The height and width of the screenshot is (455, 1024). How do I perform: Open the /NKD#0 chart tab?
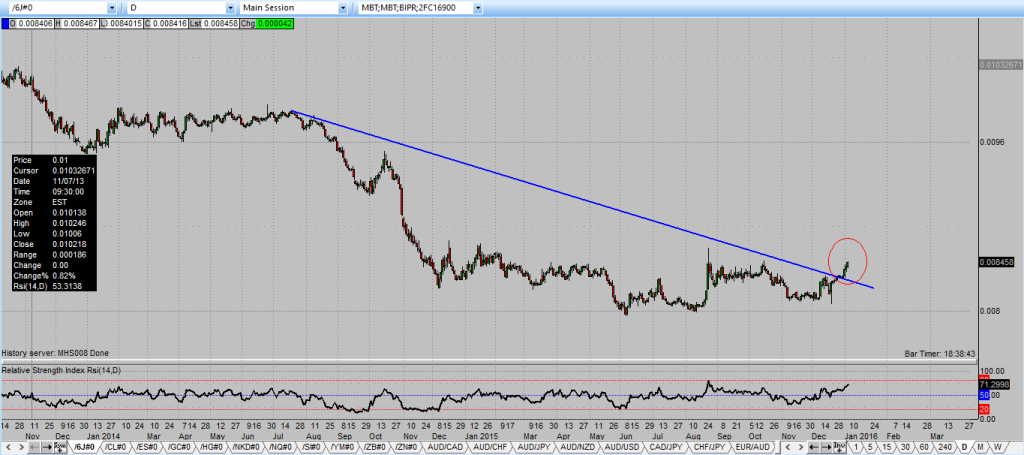[246, 447]
